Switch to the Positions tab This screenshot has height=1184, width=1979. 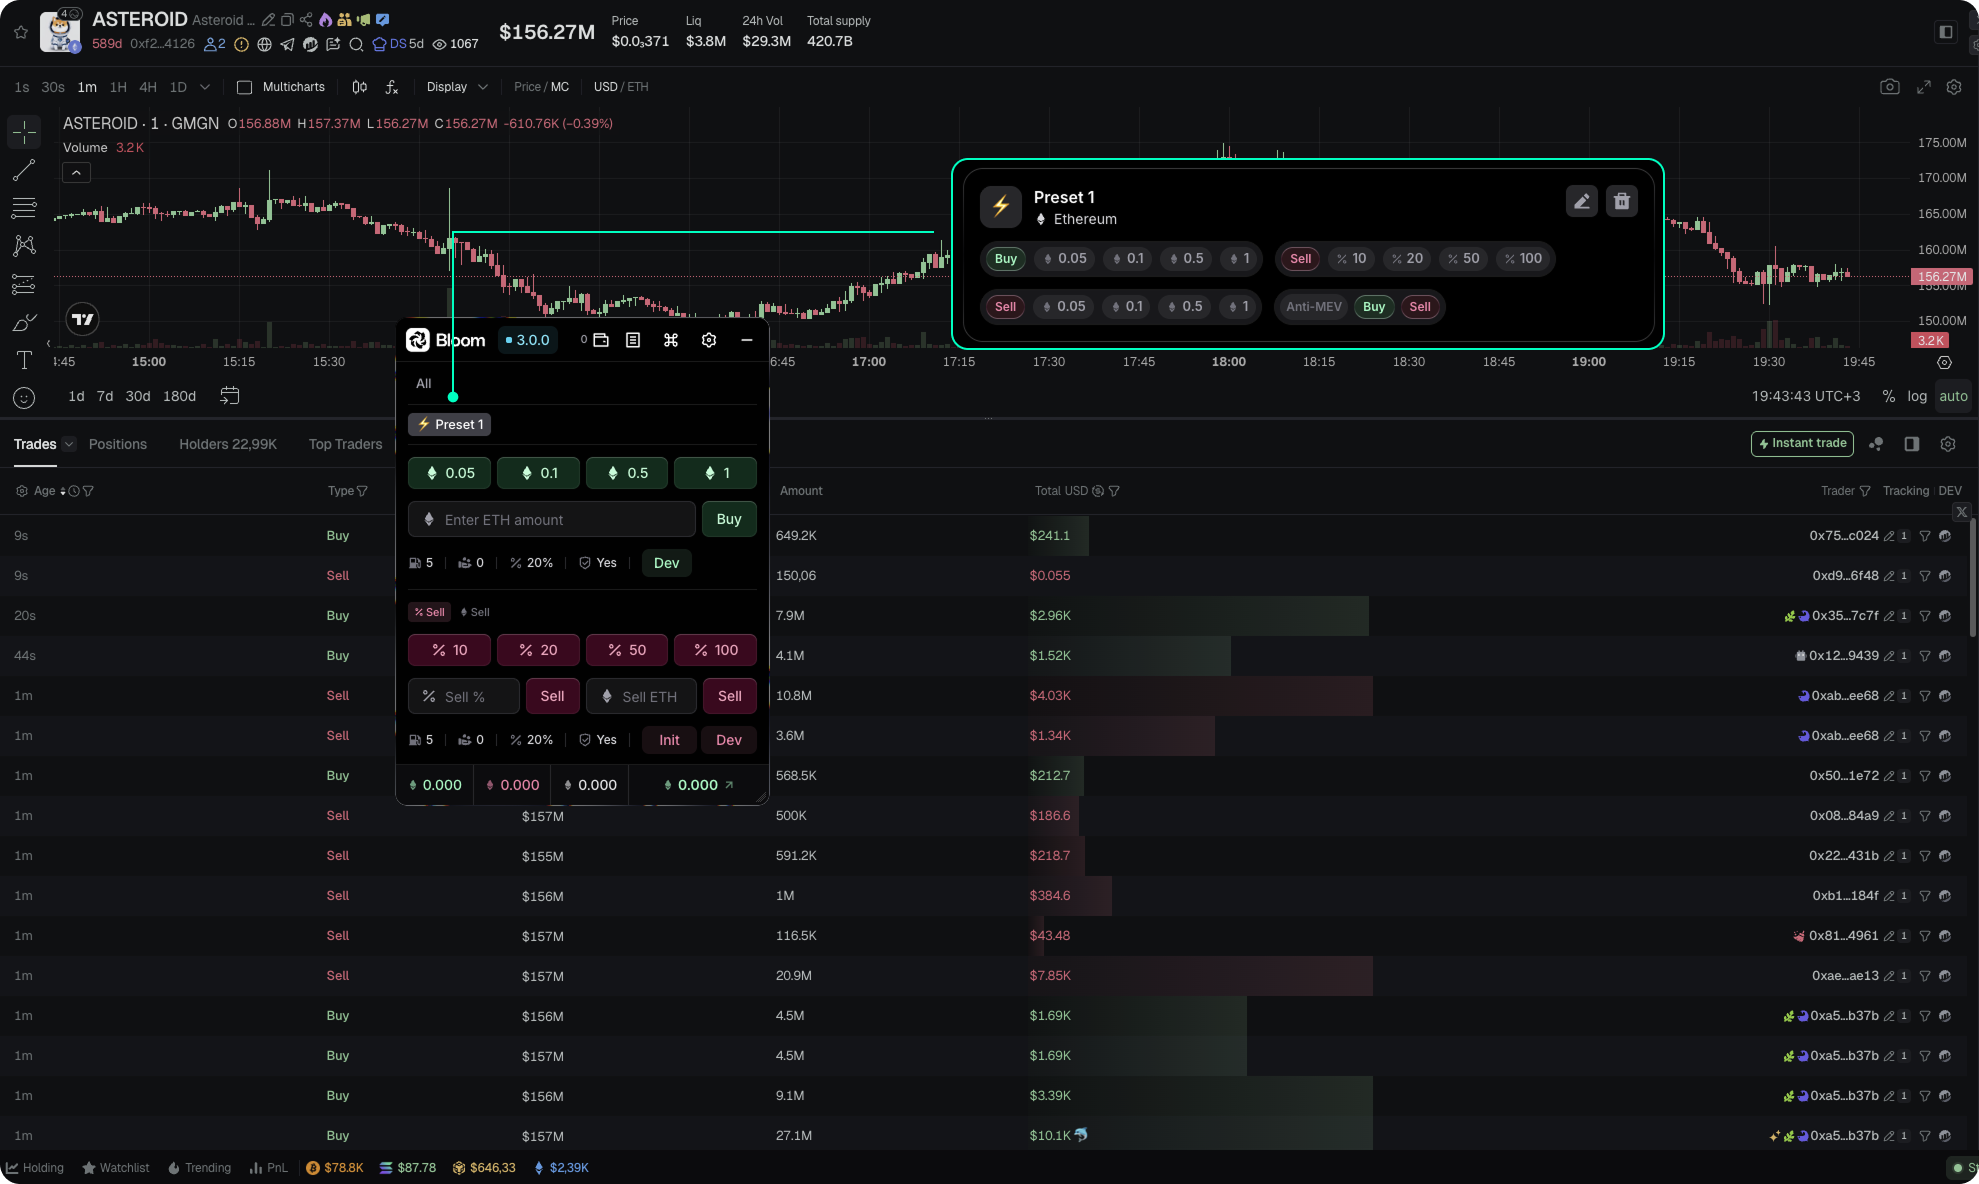point(117,444)
